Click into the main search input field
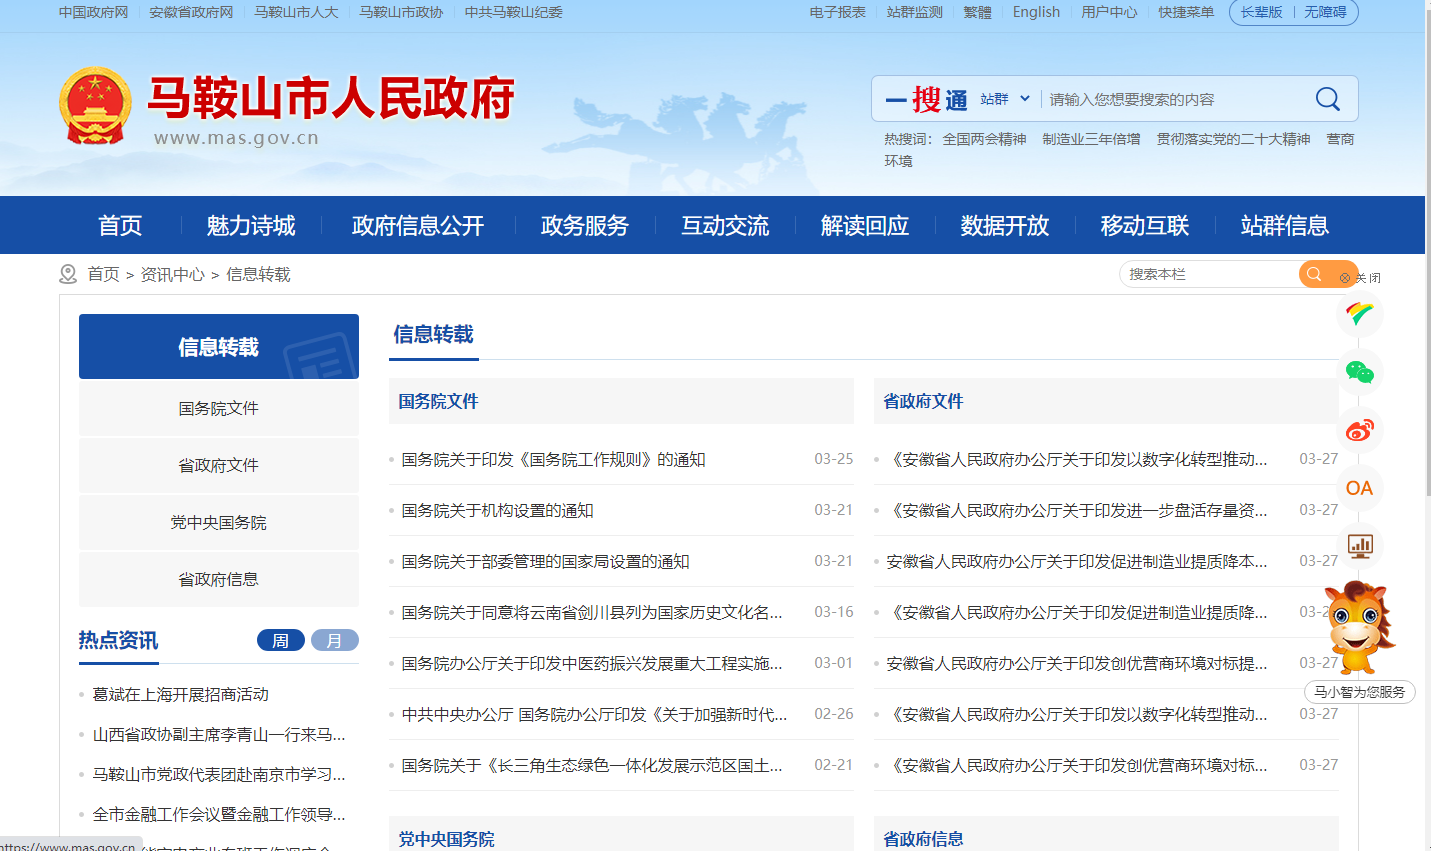 (1175, 99)
